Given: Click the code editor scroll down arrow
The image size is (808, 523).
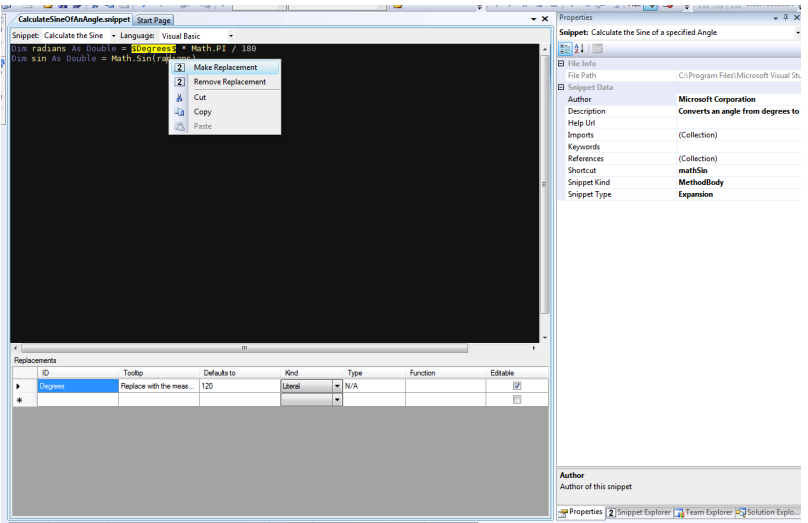Looking at the screenshot, I should point(545,338).
